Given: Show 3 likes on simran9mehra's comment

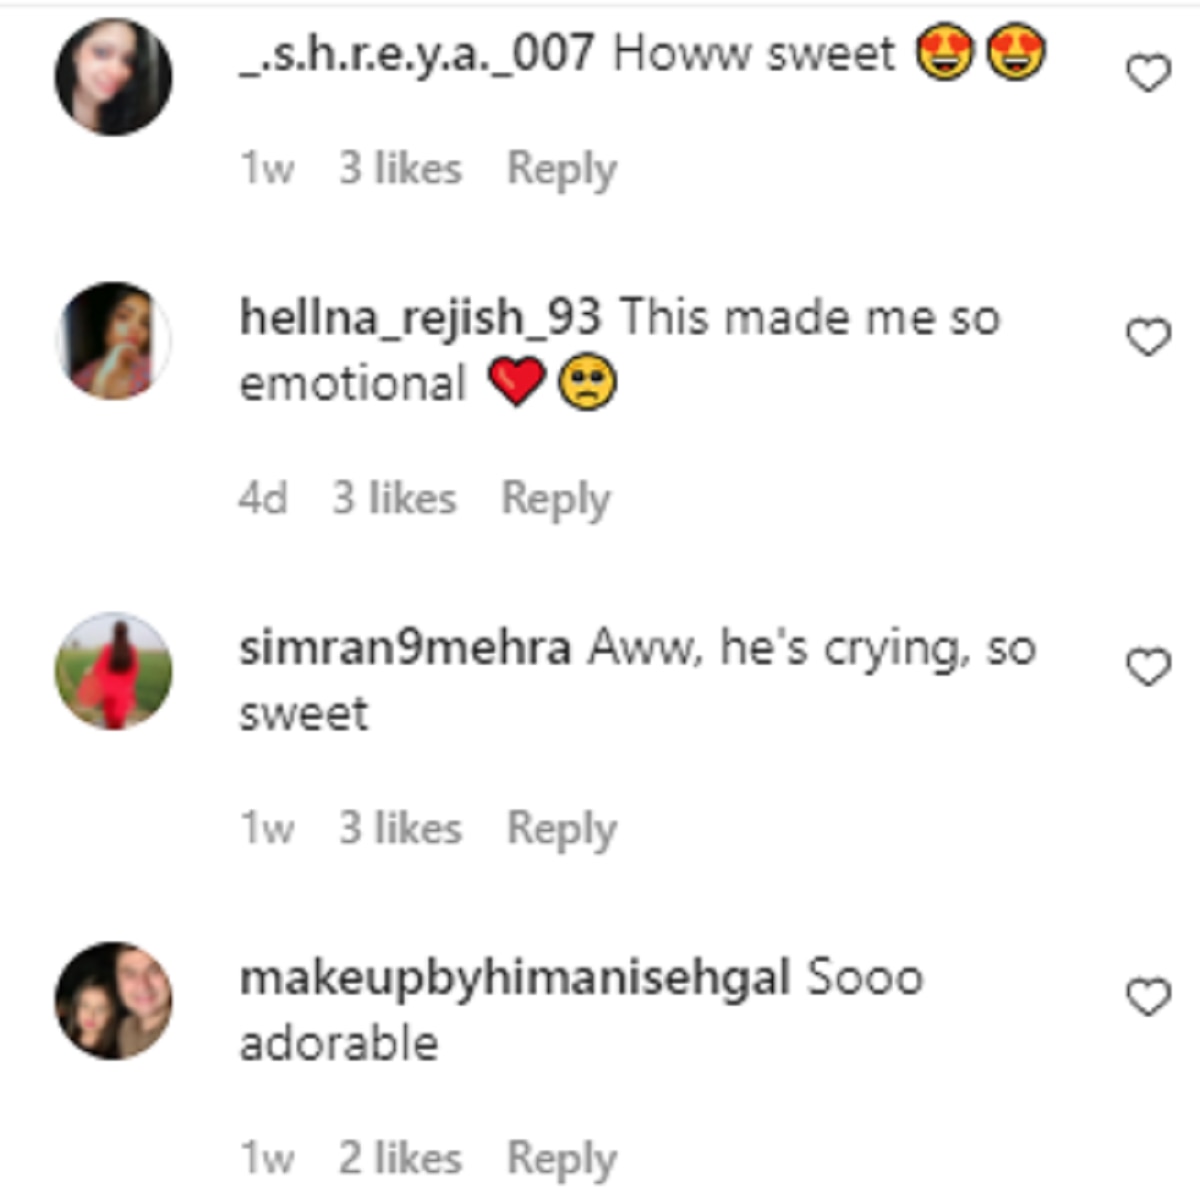Looking at the screenshot, I should [400, 829].
